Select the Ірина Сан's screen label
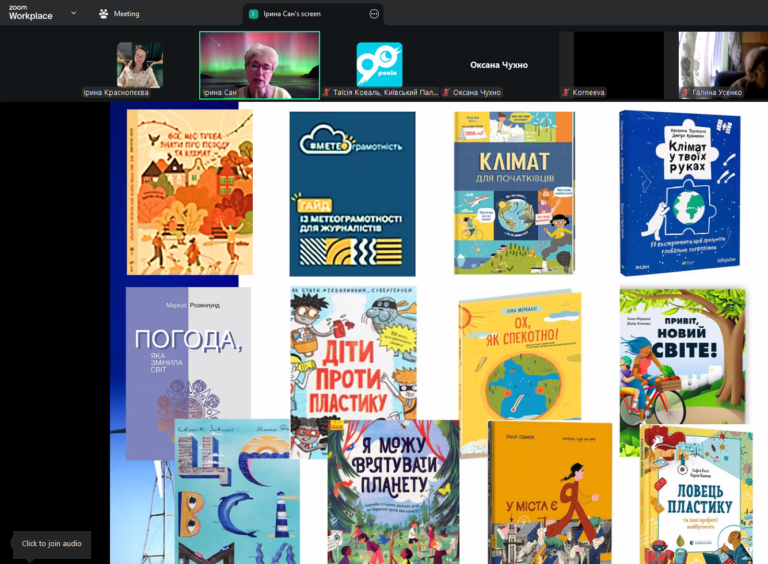768x564 pixels. tap(296, 14)
